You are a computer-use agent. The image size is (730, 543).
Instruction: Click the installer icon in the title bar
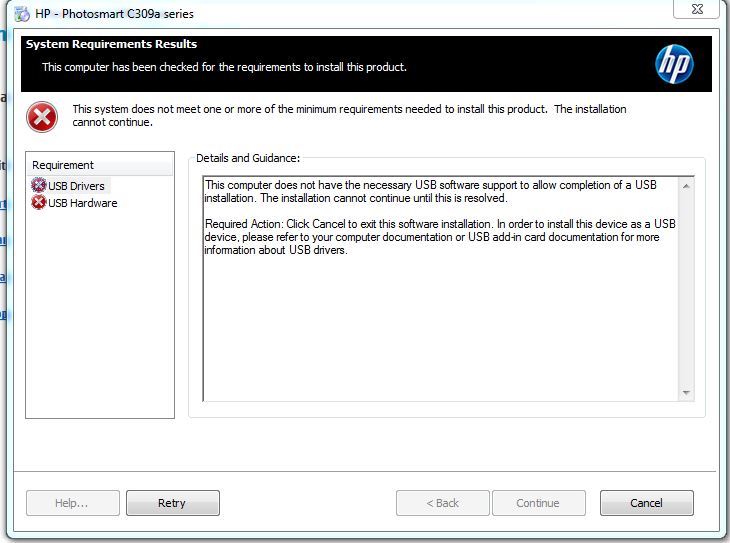21,14
